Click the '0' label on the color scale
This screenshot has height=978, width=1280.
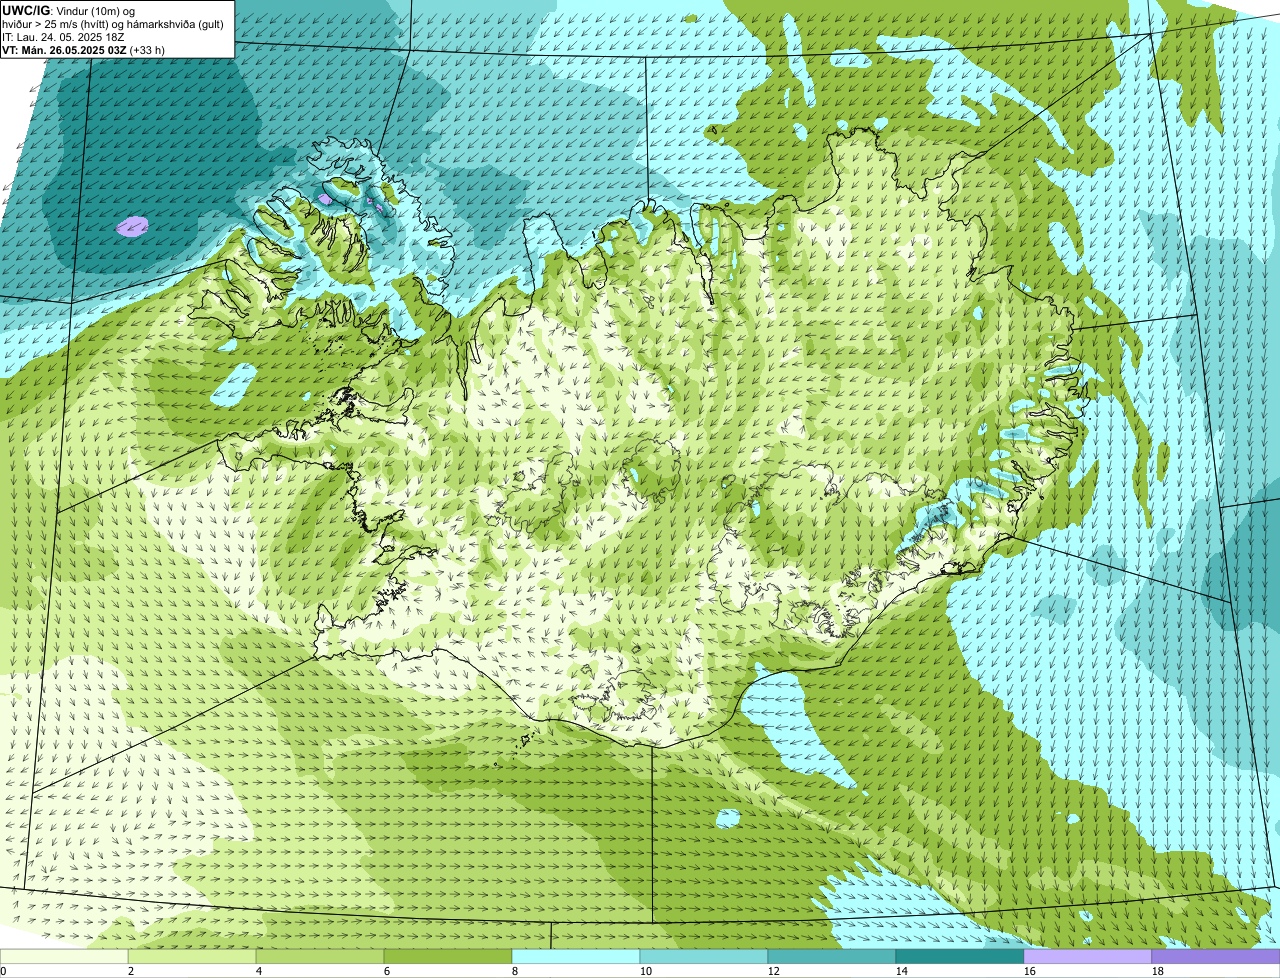(x=4, y=971)
